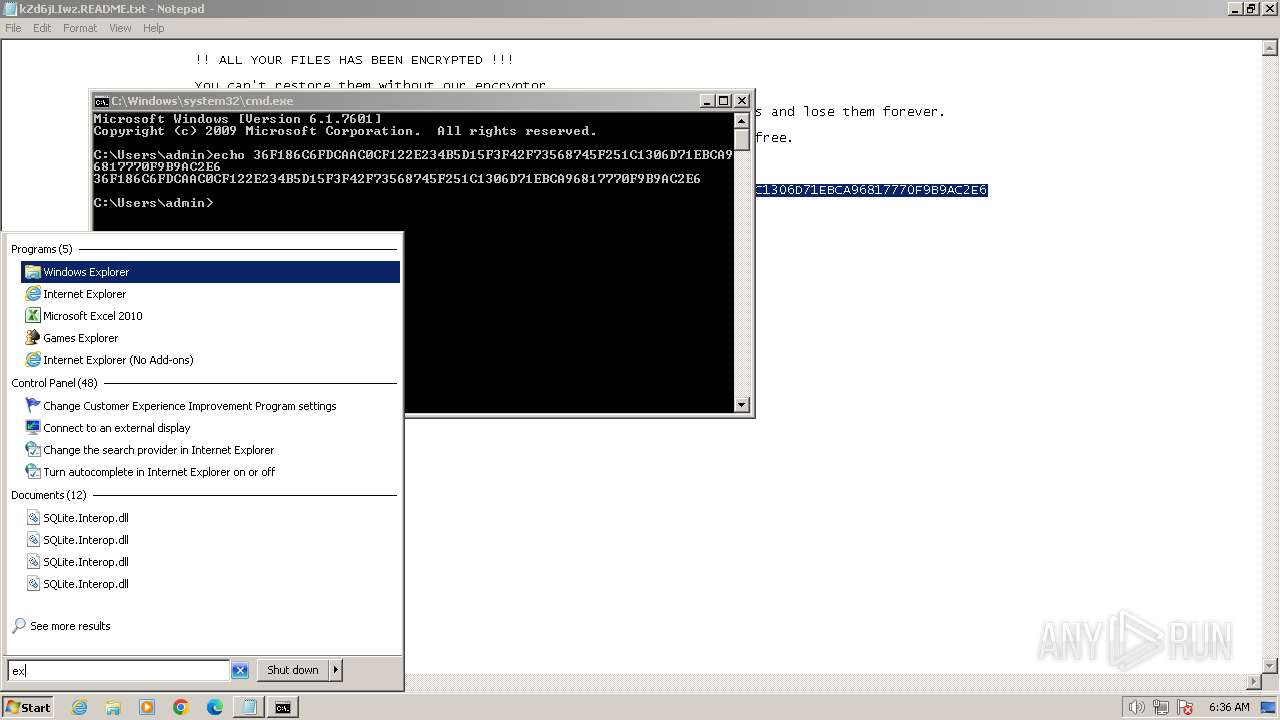Launch Google Chrome from the taskbar

pos(181,707)
